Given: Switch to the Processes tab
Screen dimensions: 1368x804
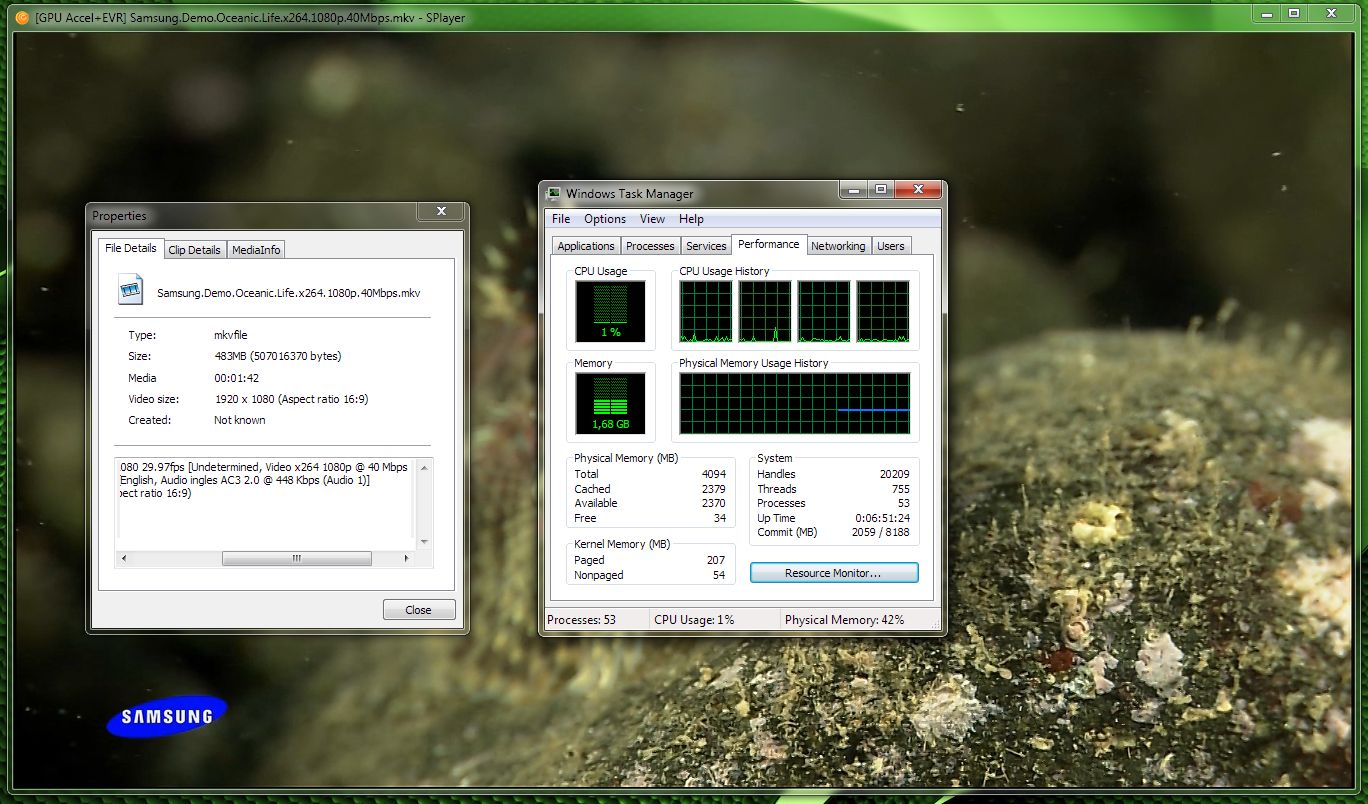Looking at the screenshot, I should click(x=650, y=246).
